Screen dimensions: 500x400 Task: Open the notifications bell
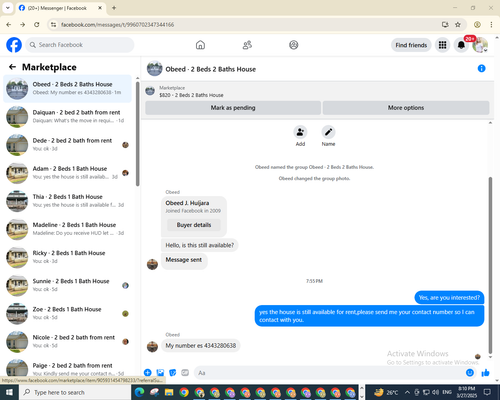point(461,45)
